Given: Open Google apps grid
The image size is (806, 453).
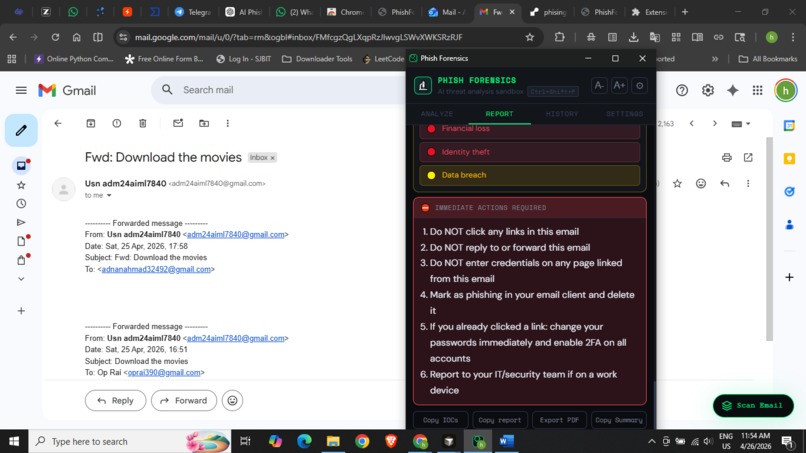Looking at the screenshot, I should tap(758, 90).
